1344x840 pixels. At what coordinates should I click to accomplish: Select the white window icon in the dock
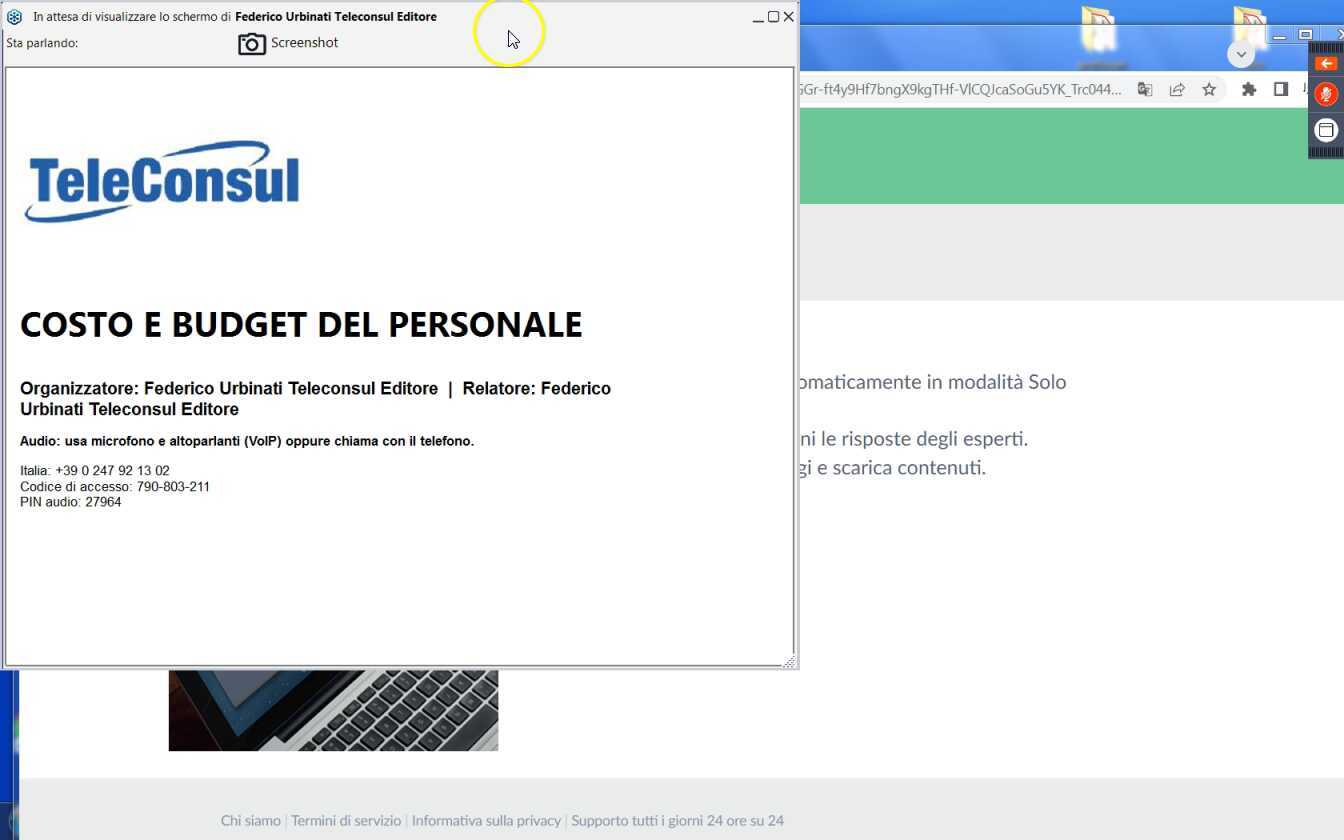pyautogui.click(x=1326, y=129)
